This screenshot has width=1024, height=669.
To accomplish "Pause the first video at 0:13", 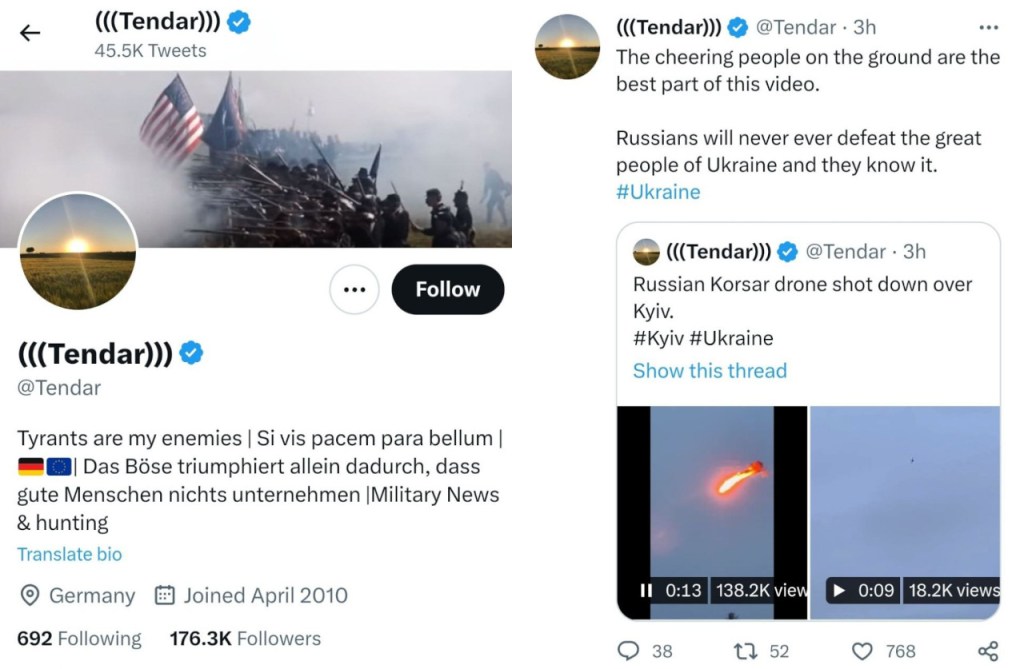I will click(x=646, y=590).
